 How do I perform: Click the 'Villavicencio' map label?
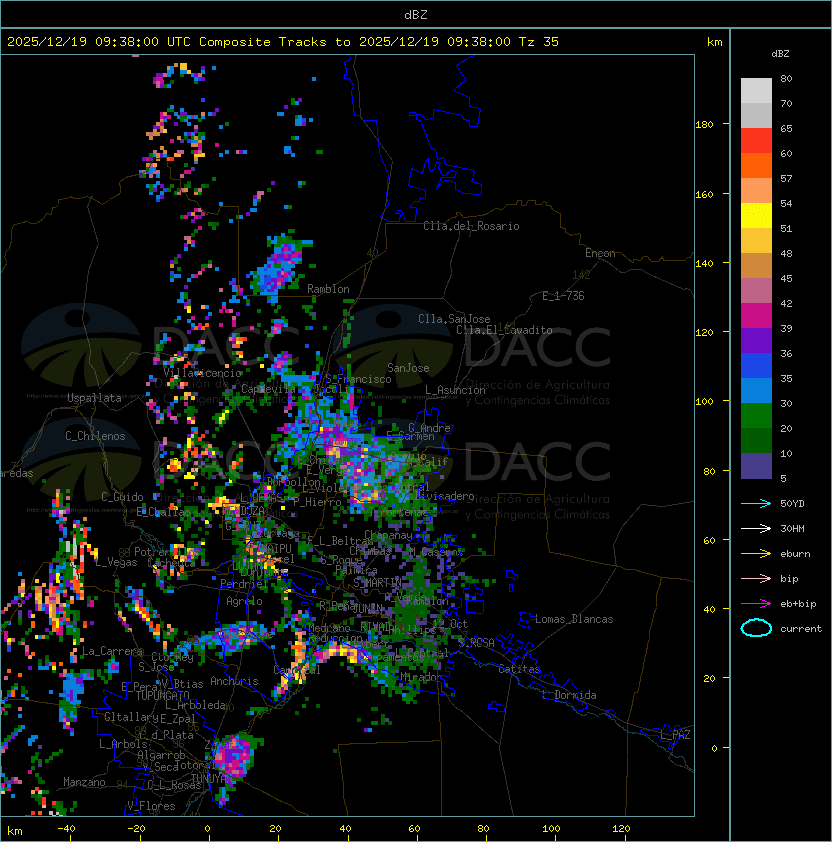coord(202,373)
